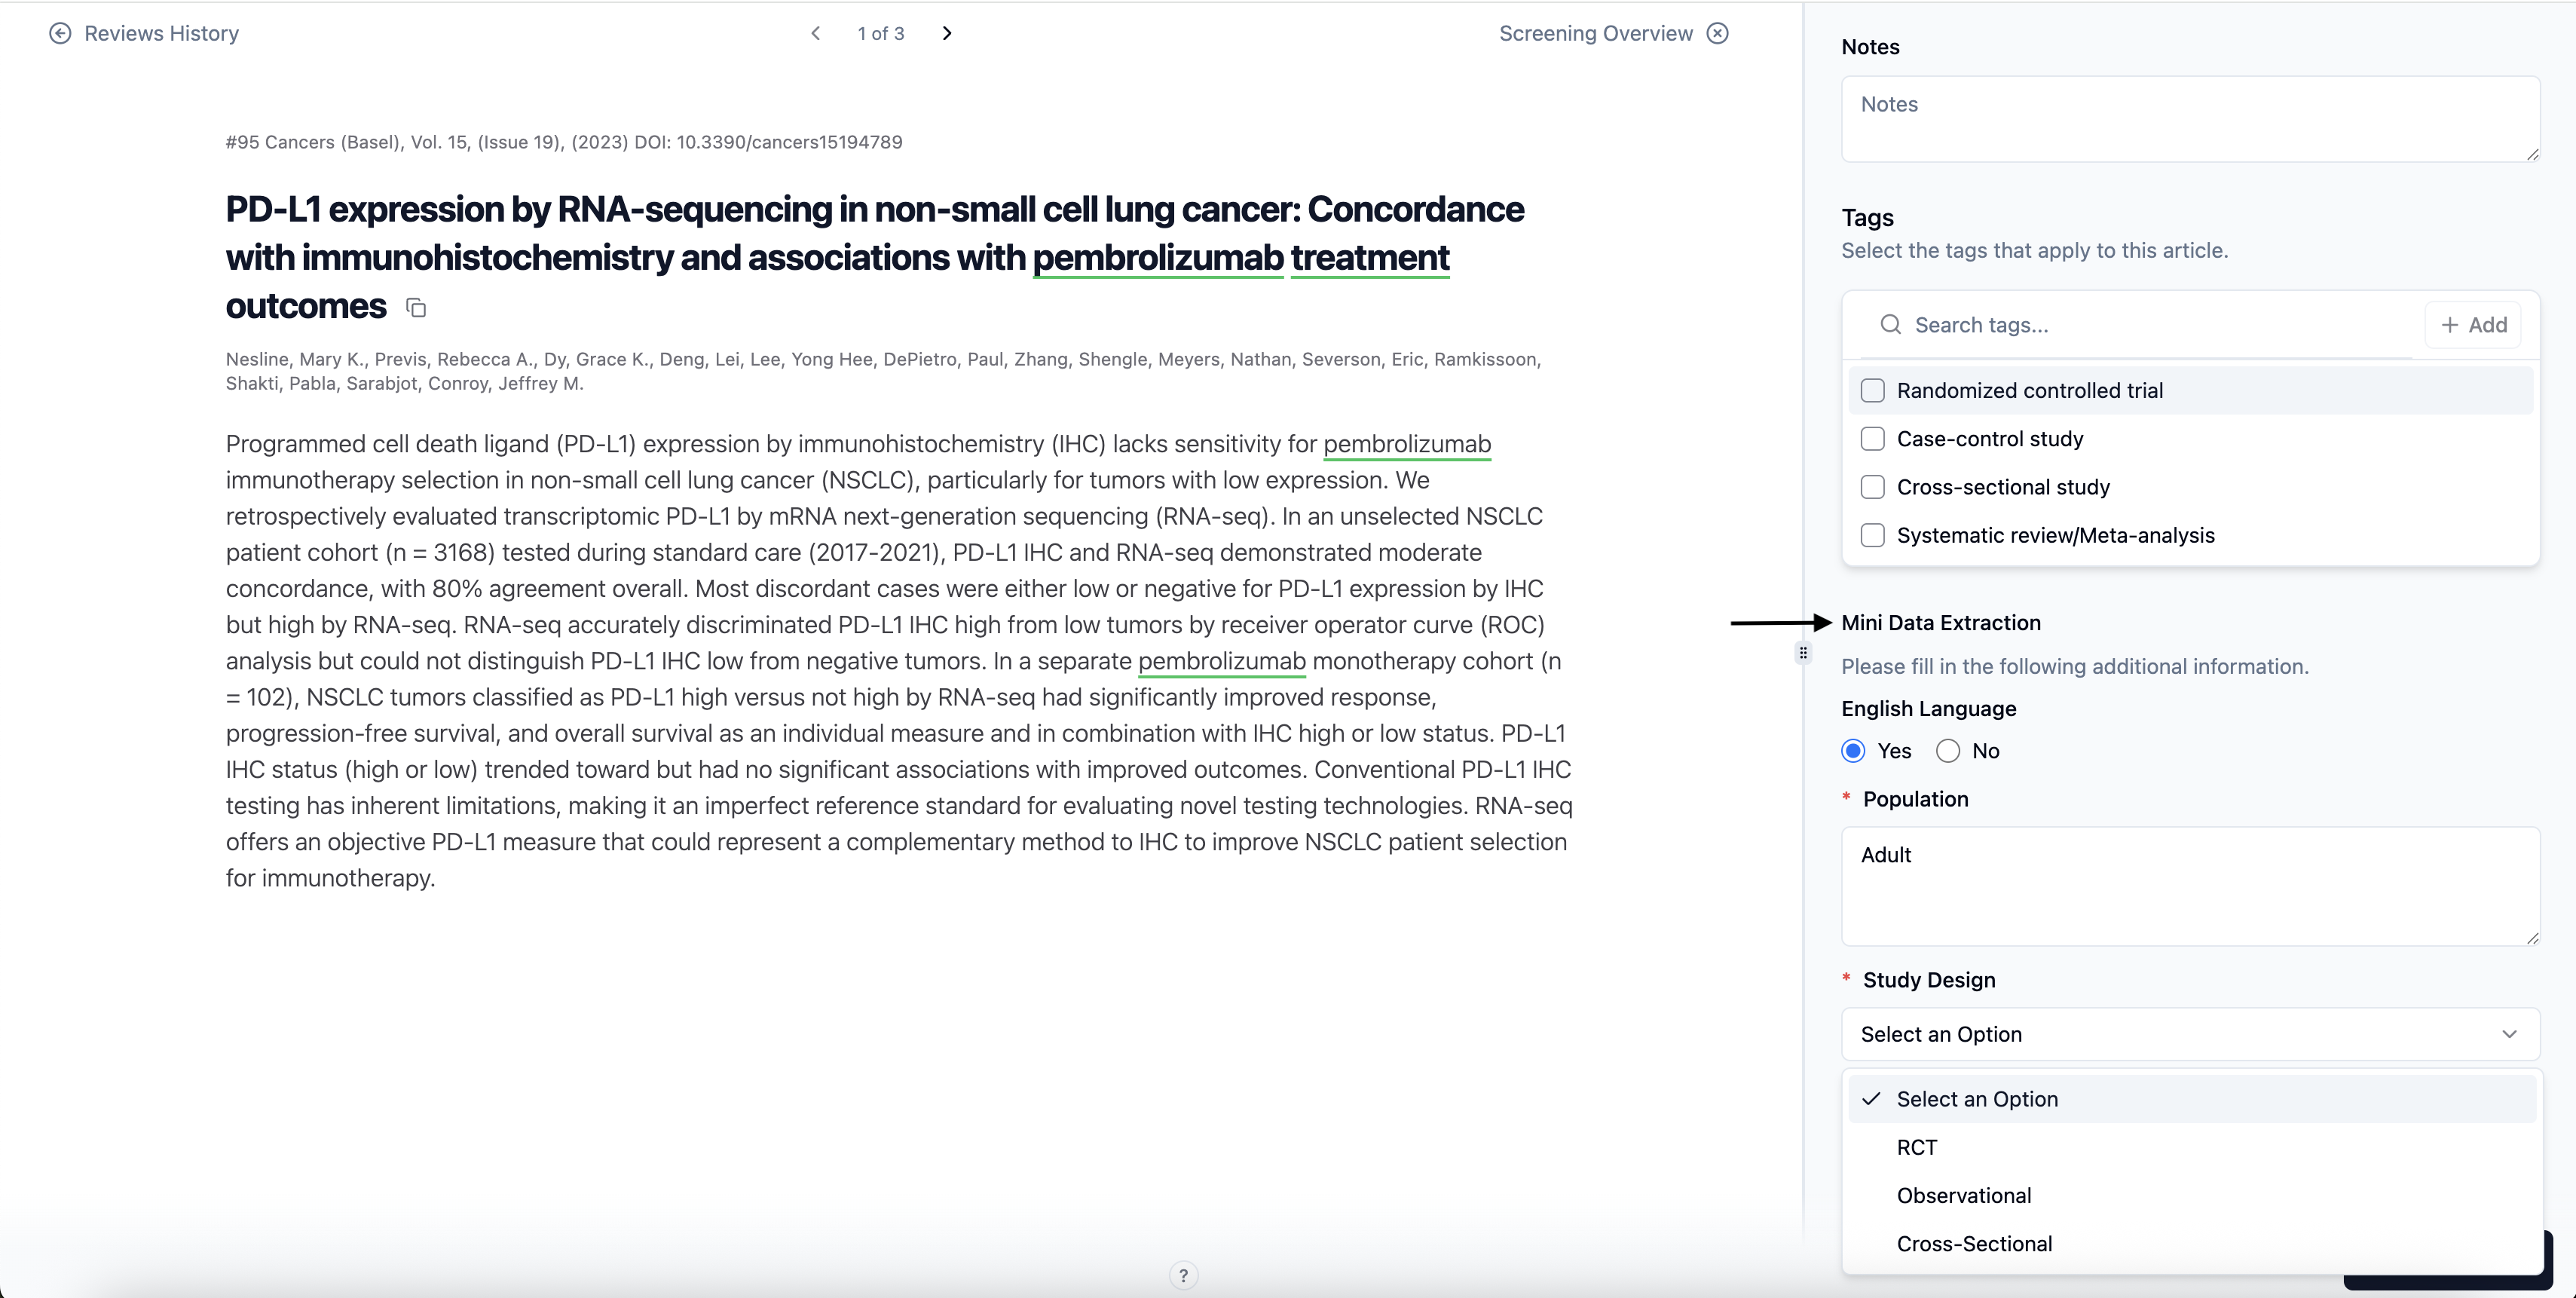Select No for English Language

[1948, 751]
